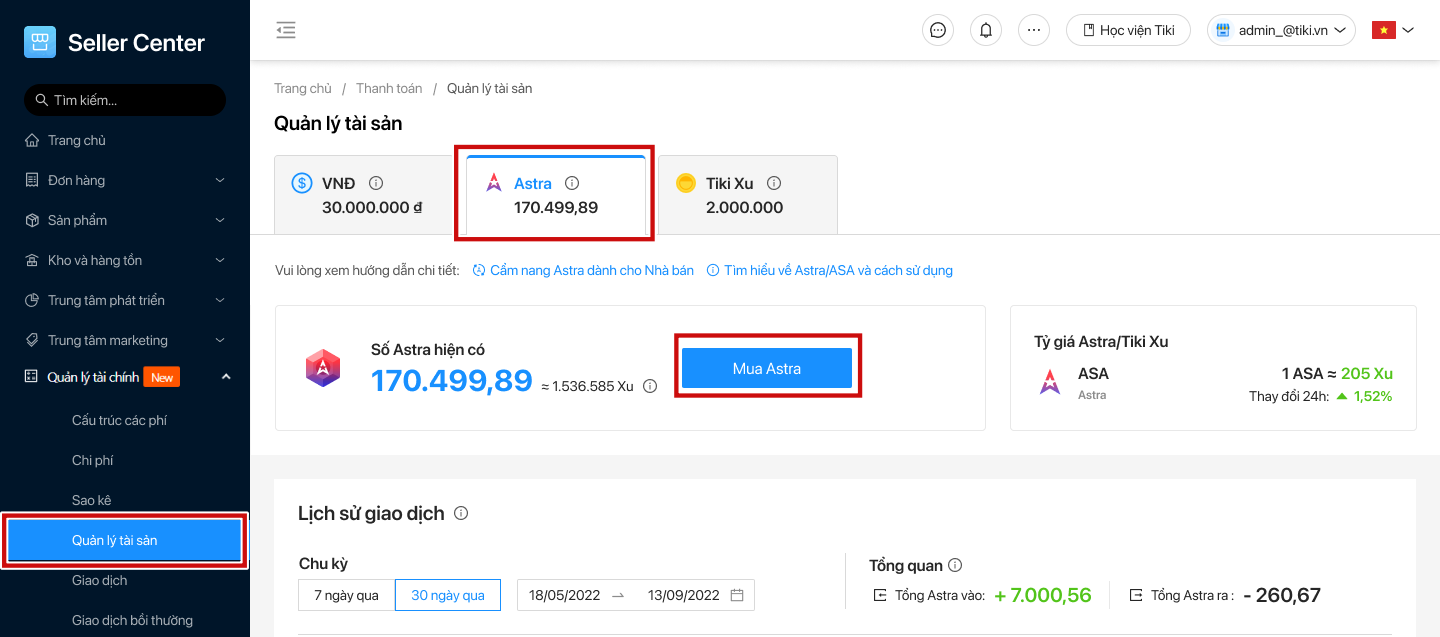This screenshot has width=1440, height=637.
Task: Open Học viện Tiki
Action: 1128,30
